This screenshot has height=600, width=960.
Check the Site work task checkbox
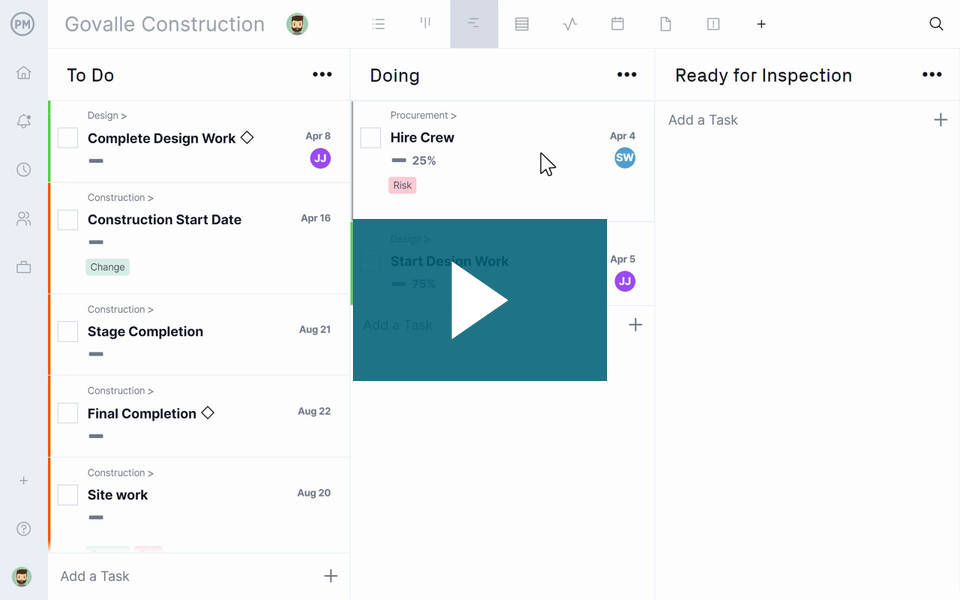(x=67, y=494)
